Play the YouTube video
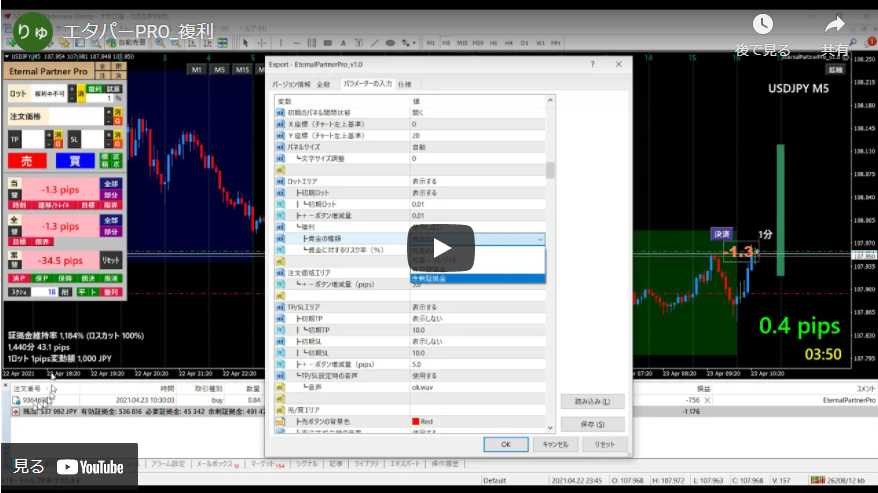Image resolution: width=878 pixels, height=493 pixels. tap(441, 248)
